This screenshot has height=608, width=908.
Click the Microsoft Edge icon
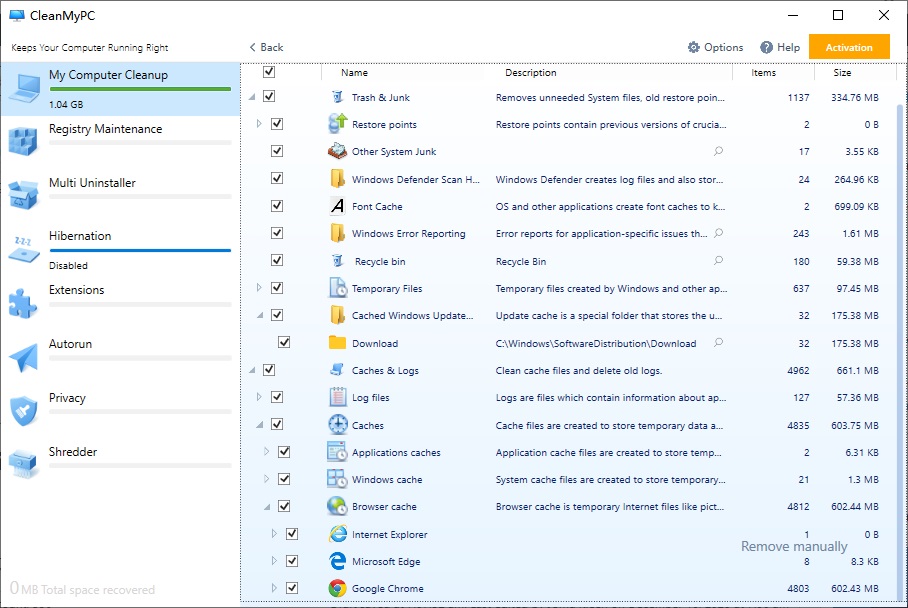point(337,561)
